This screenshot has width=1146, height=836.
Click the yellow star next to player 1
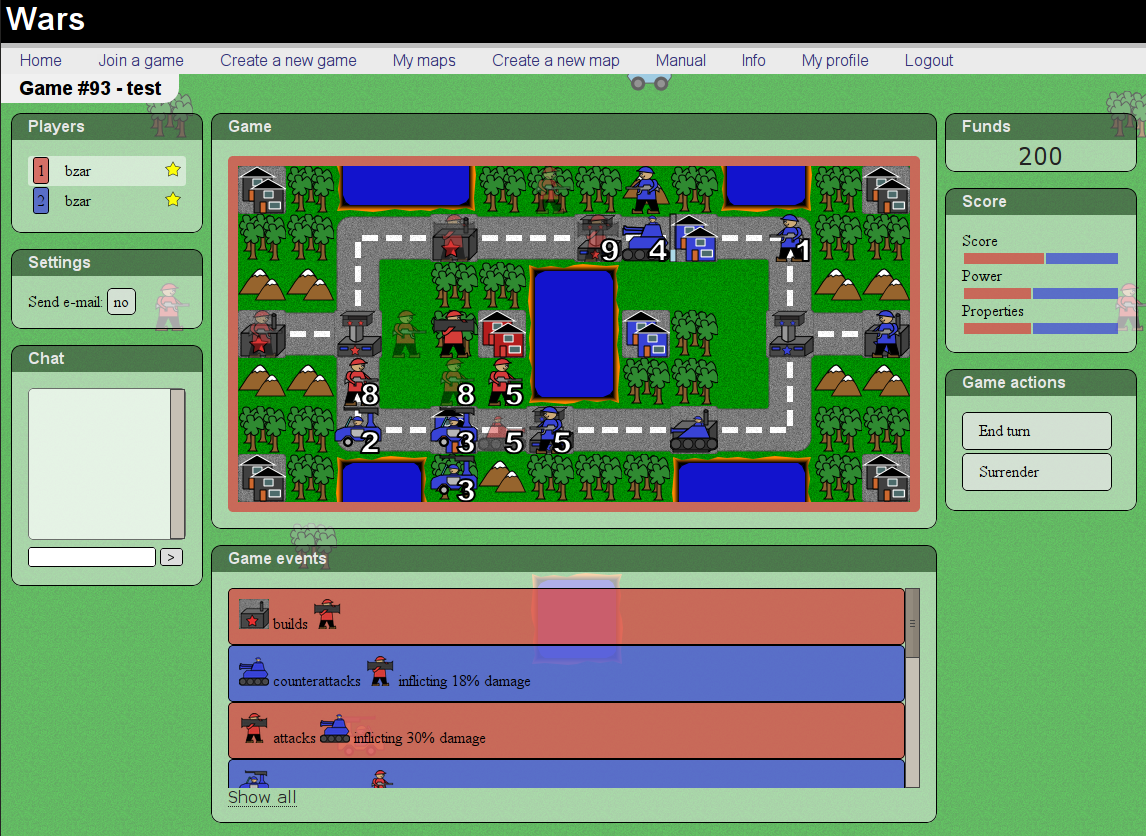point(173,170)
